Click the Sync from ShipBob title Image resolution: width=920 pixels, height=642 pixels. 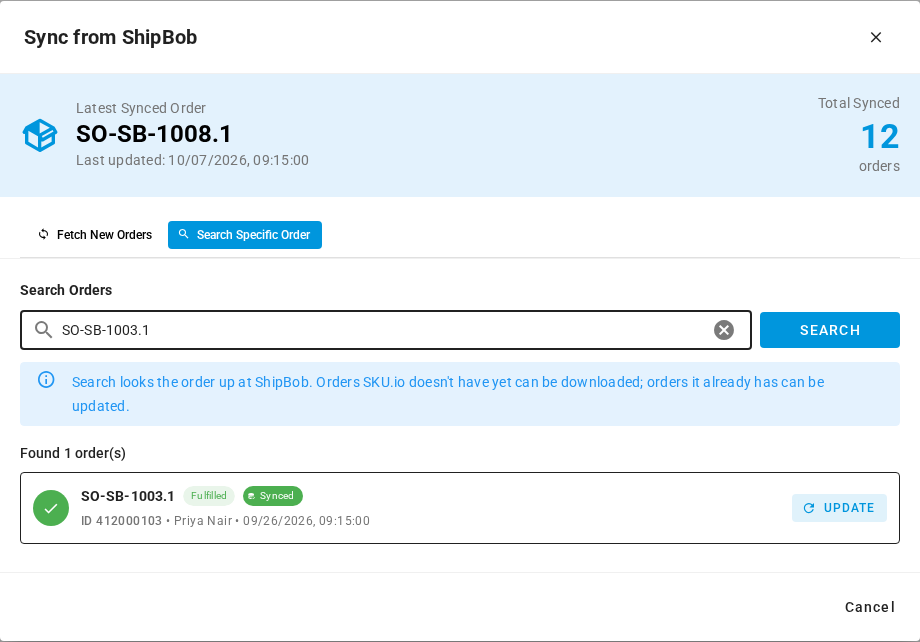coord(110,37)
